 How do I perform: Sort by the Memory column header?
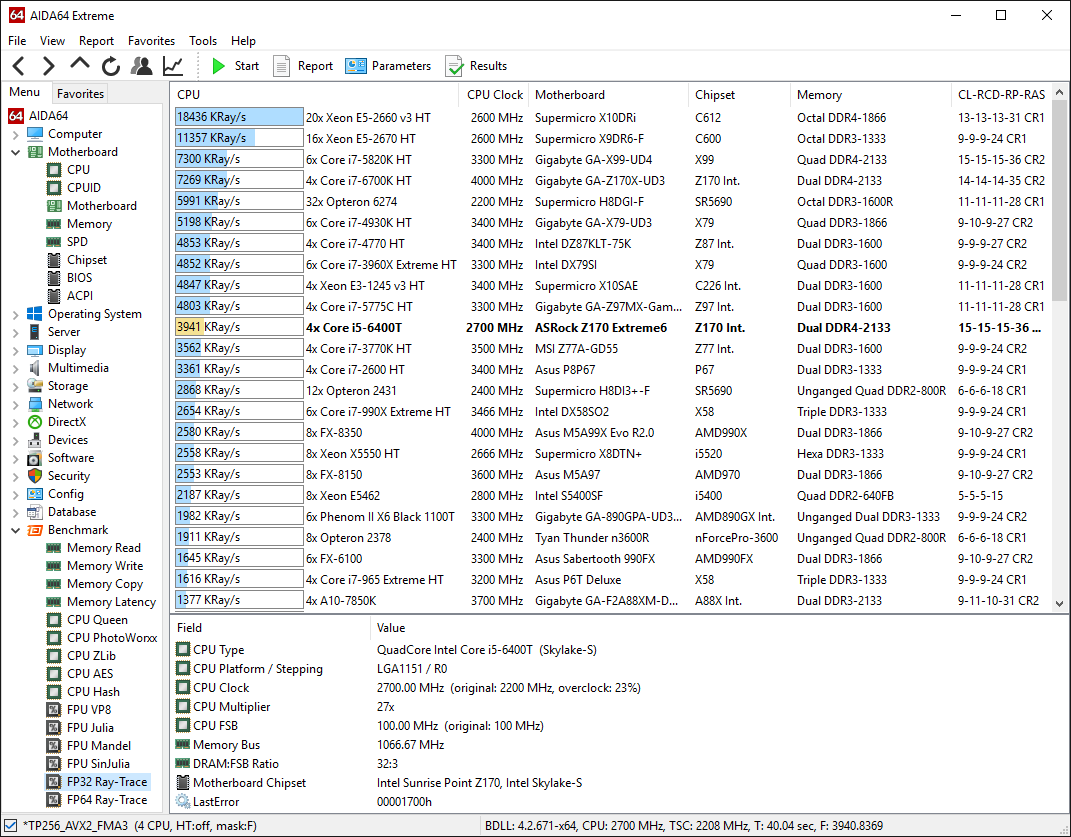[870, 95]
